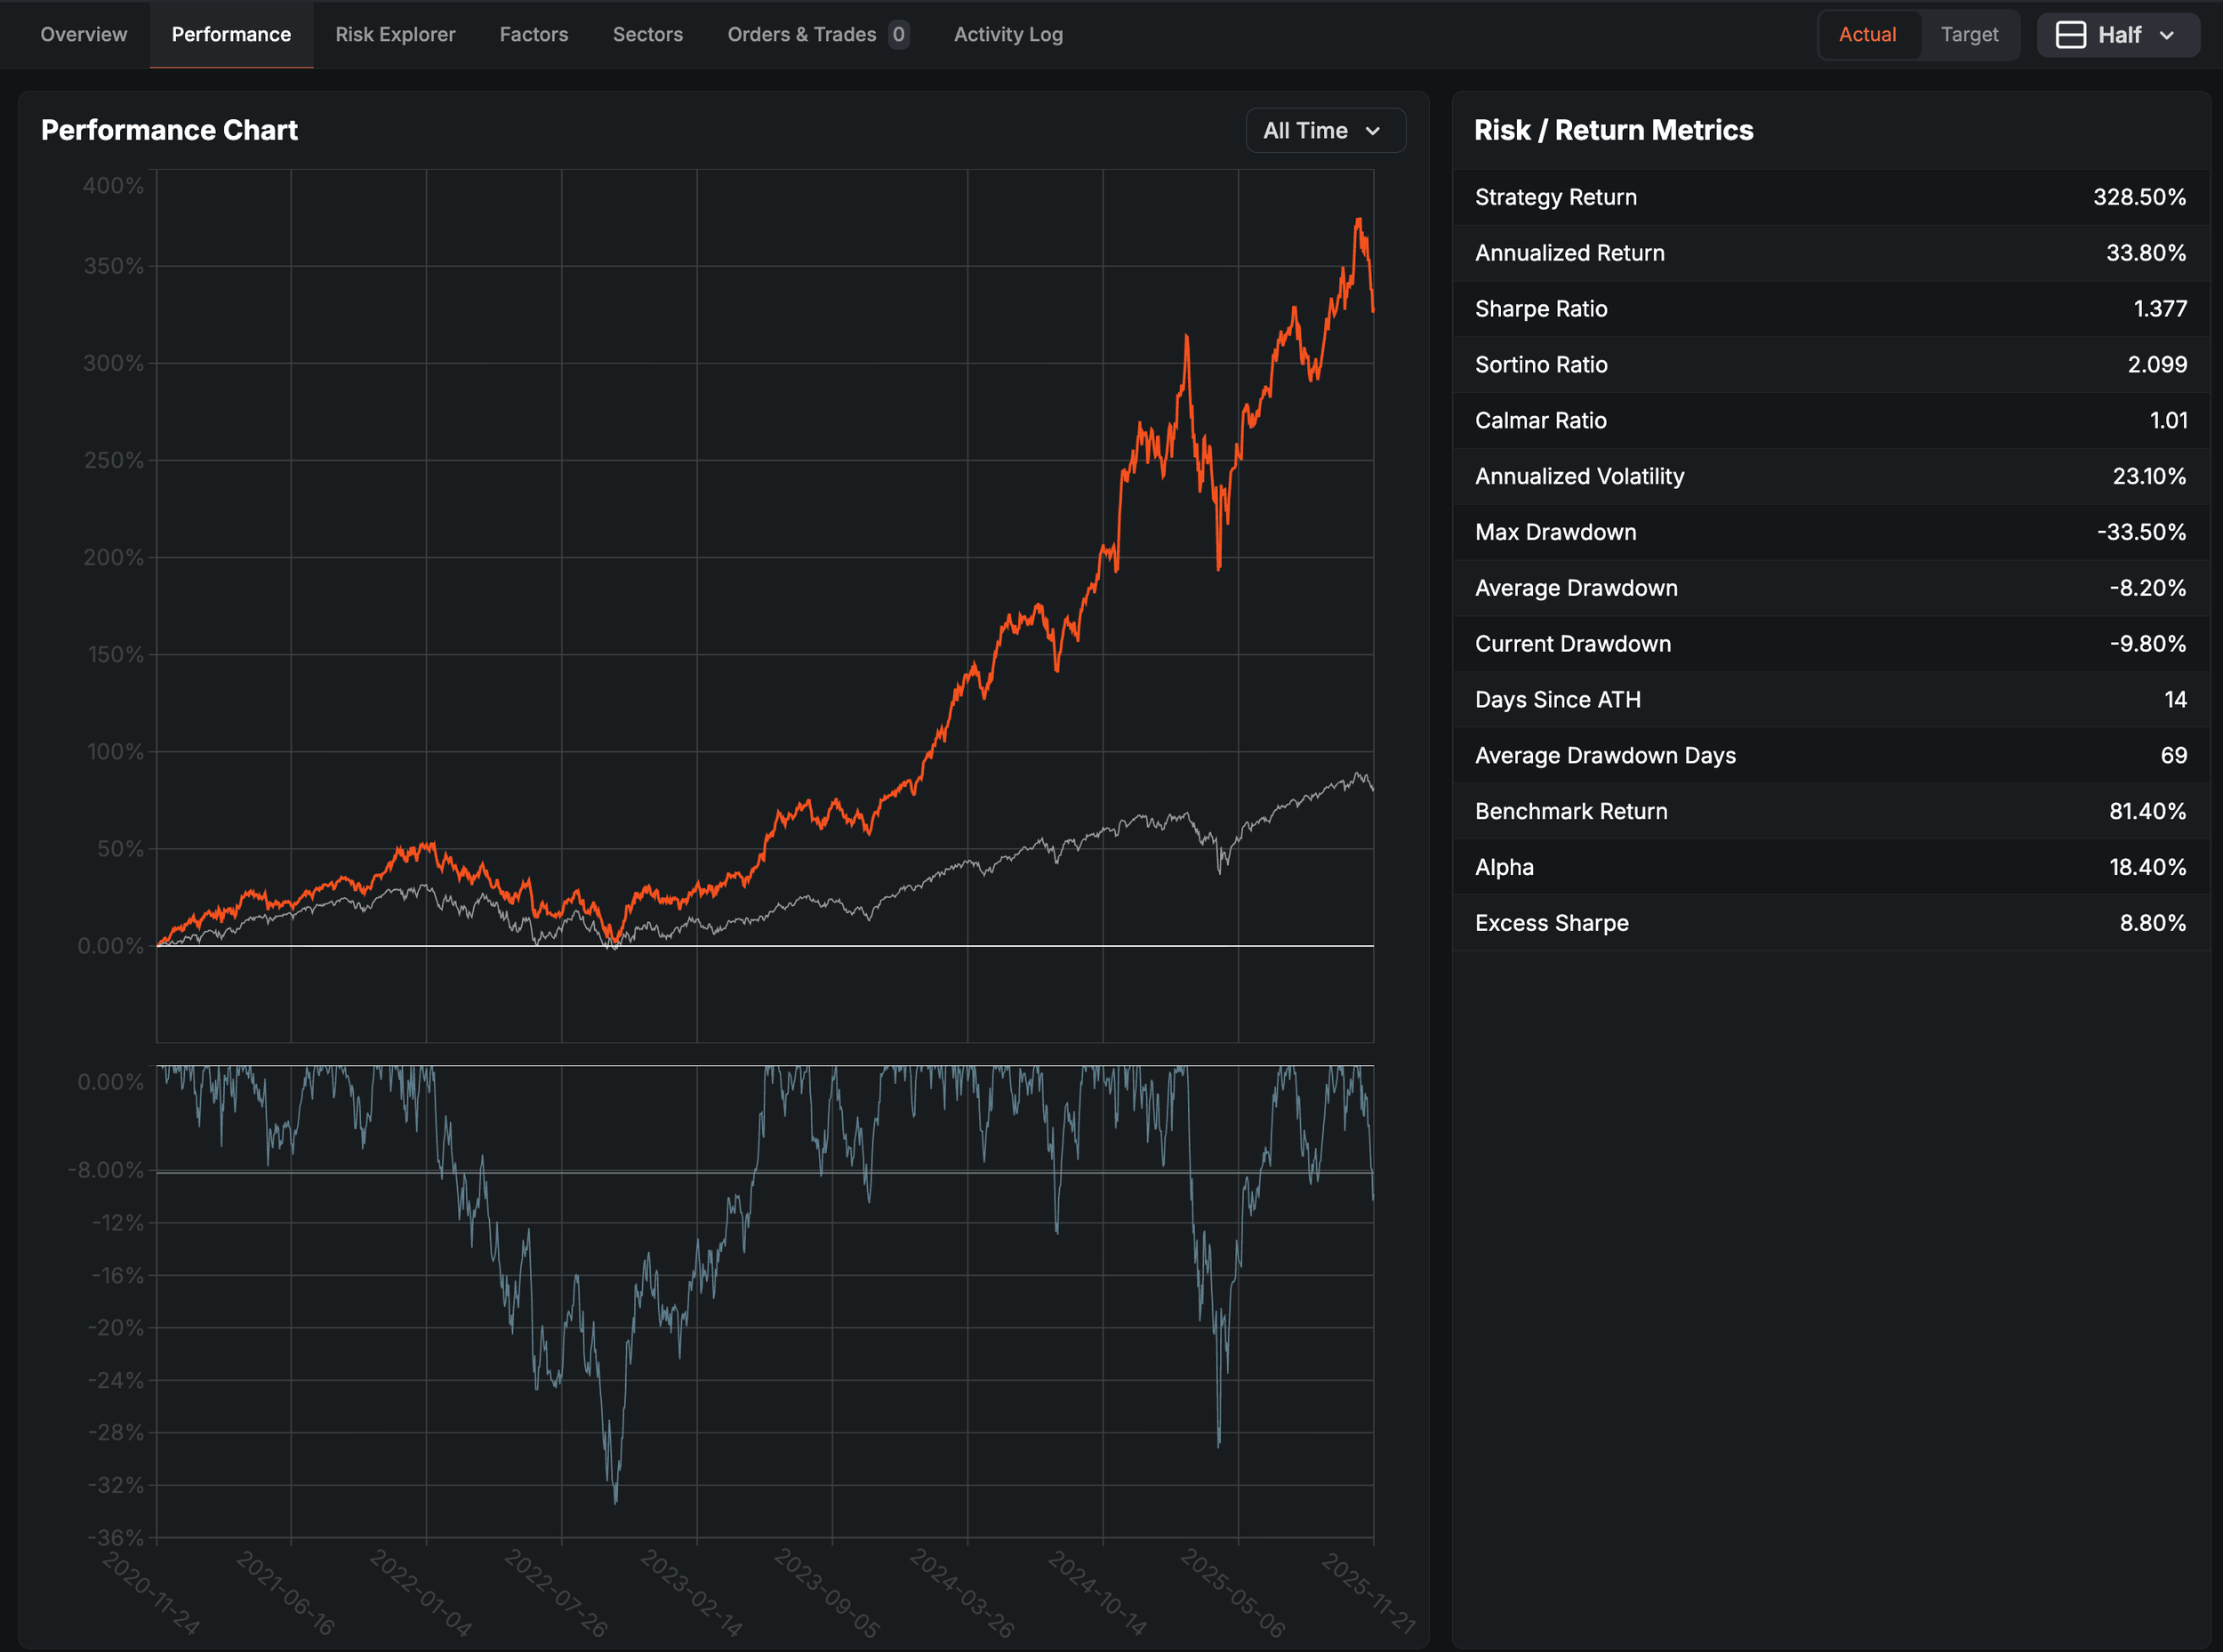Screen dimensions: 2223x1652
Task: Click the Half layout split icon
Action: (x=2070, y=35)
